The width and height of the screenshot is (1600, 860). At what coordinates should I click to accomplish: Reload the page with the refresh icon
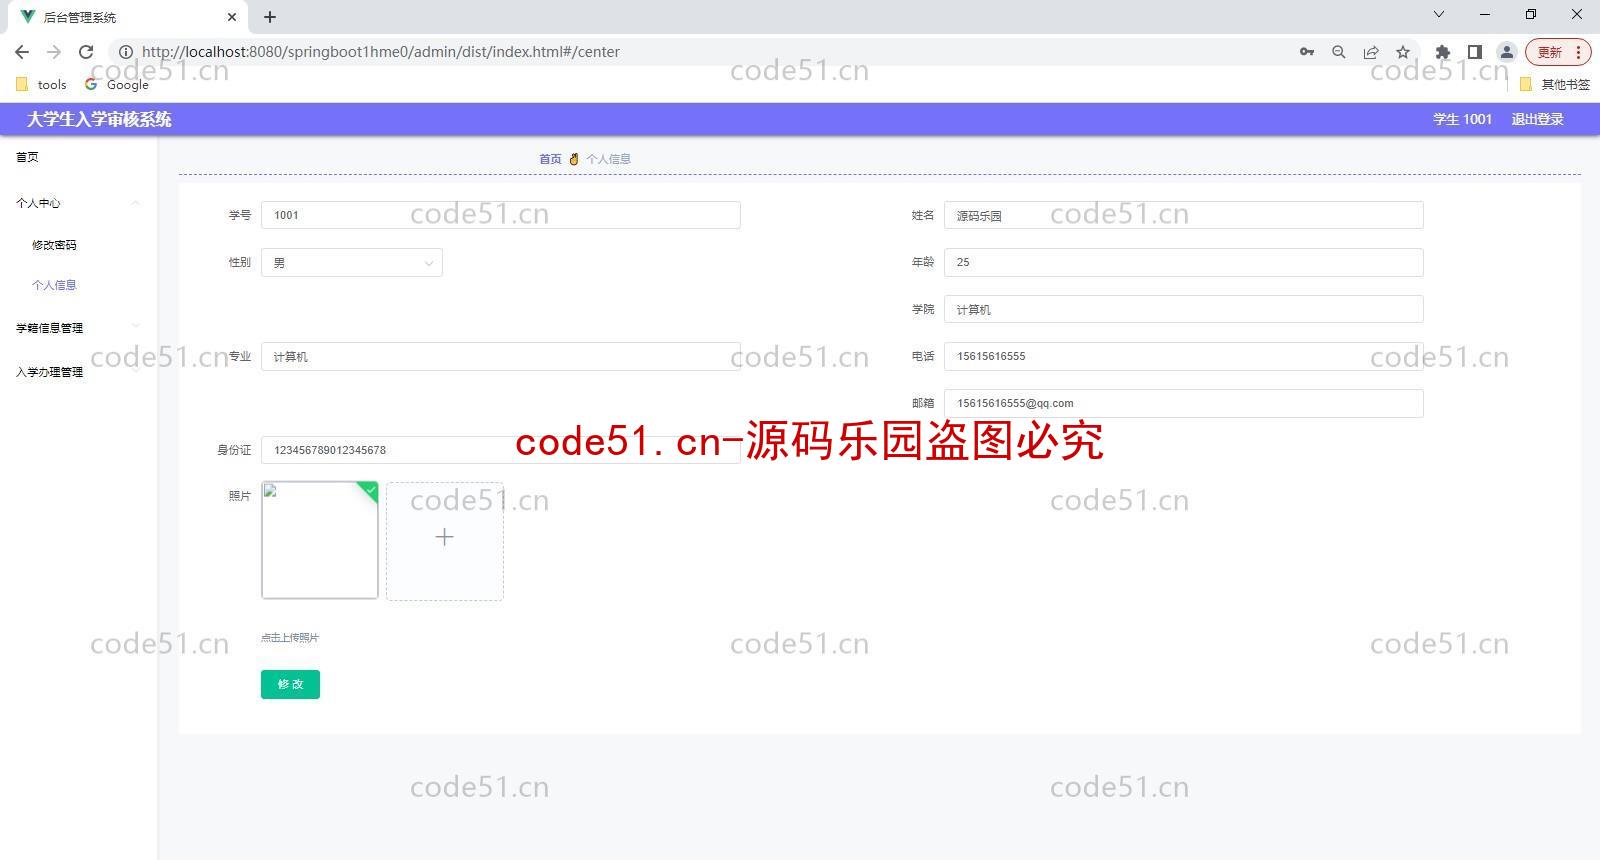click(x=86, y=52)
